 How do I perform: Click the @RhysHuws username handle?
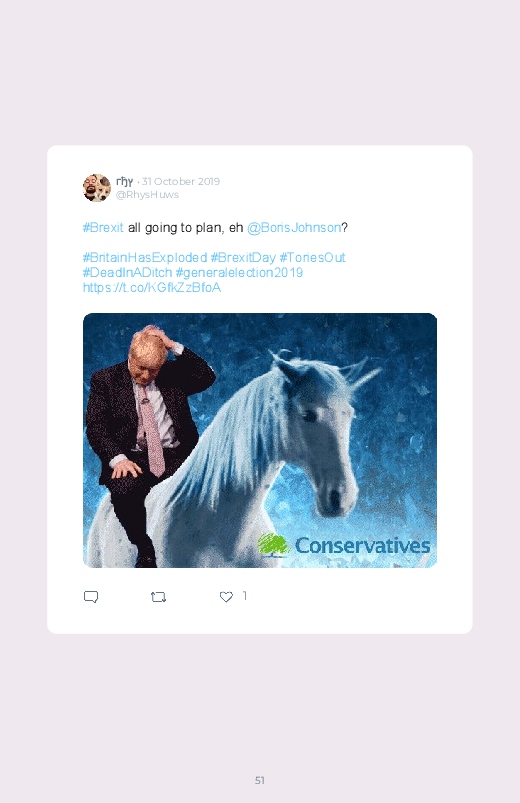pos(147,195)
